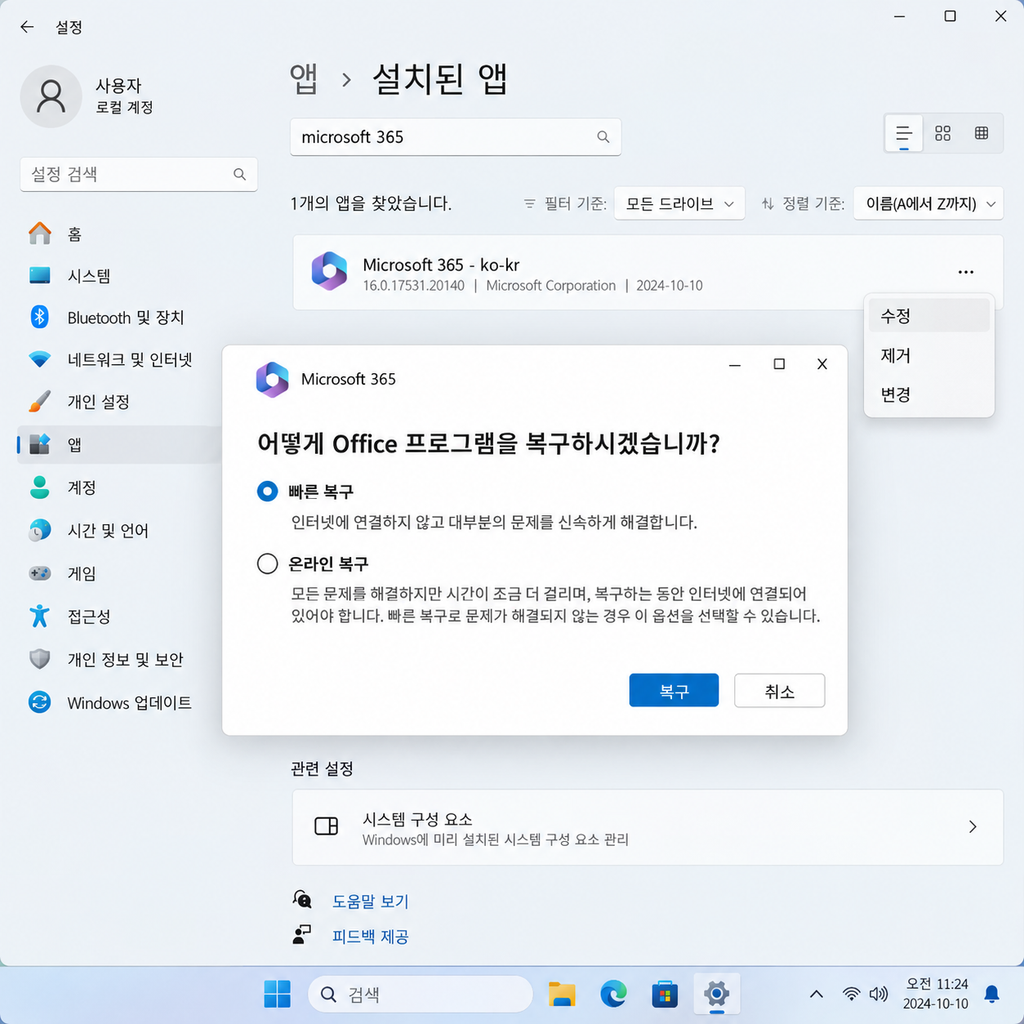Expand 시스템 구성 요소 chevron
1024x1024 pixels.
(972, 827)
